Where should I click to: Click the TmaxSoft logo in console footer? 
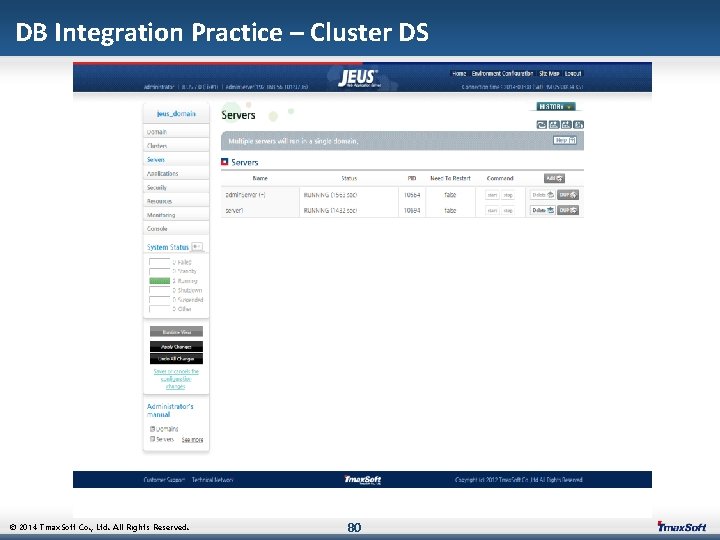tap(363, 479)
